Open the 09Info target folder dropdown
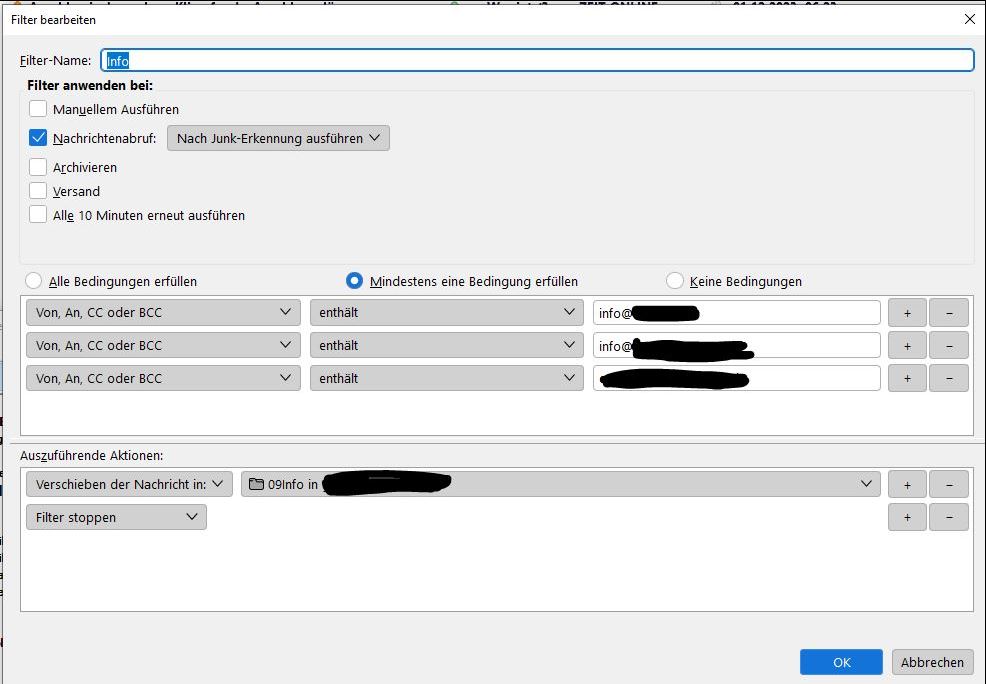This screenshot has width=986, height=684. tap(561, 484)
